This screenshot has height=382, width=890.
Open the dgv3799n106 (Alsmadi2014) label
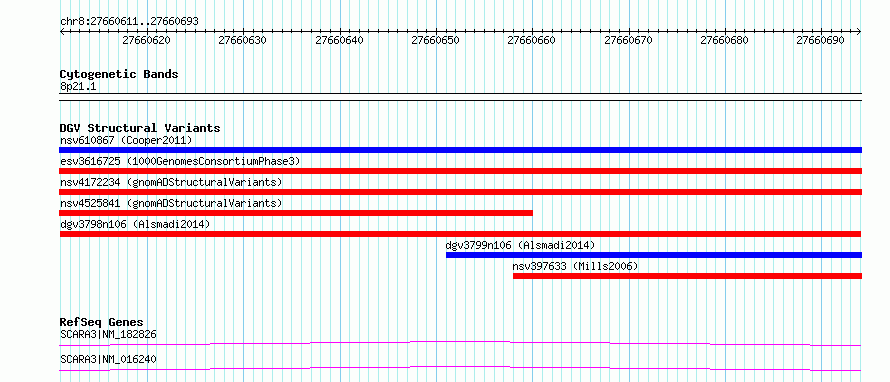click(520, 245)
